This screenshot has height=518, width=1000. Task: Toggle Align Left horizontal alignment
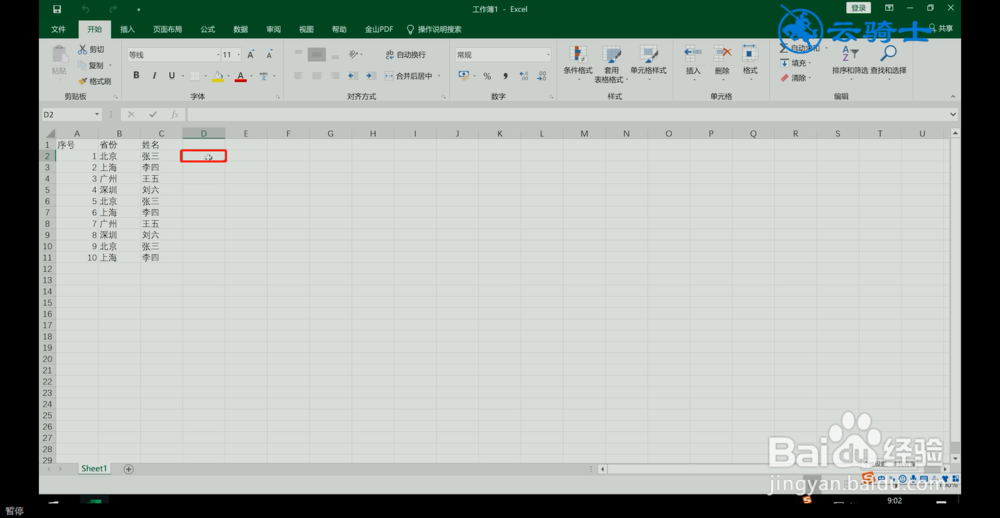[x=298, y=76]
